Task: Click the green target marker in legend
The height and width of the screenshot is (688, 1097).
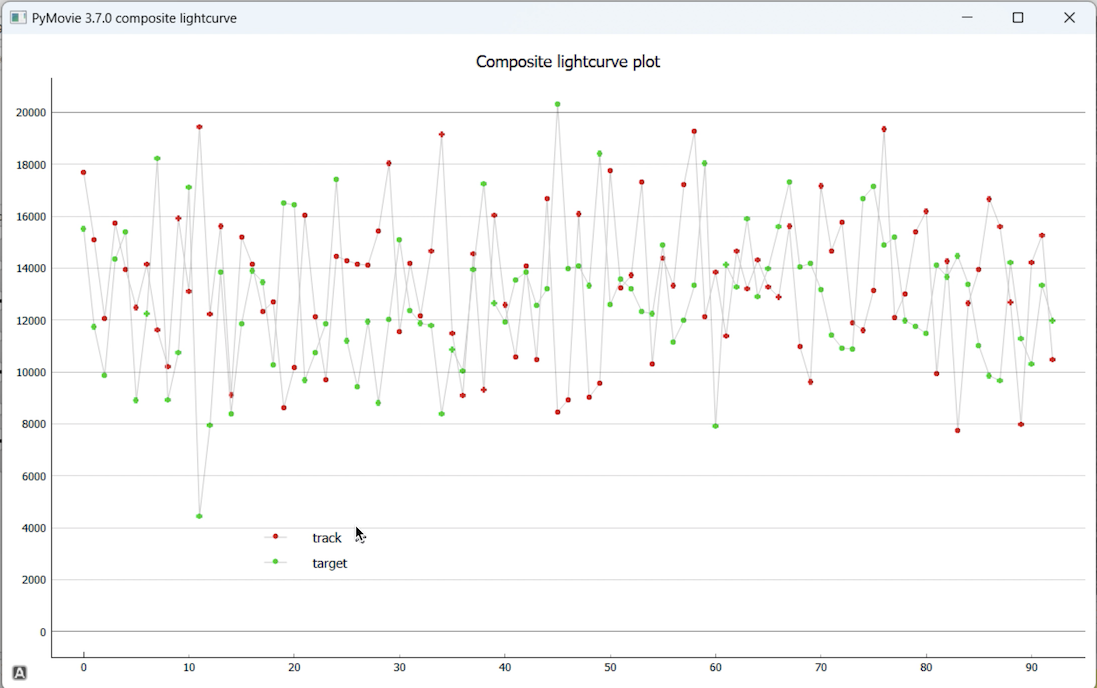Action: [276, 562]
